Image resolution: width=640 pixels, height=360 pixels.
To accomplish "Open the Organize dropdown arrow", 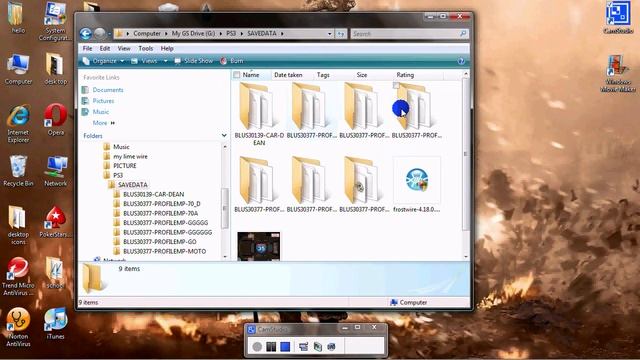I will point(122,61).
